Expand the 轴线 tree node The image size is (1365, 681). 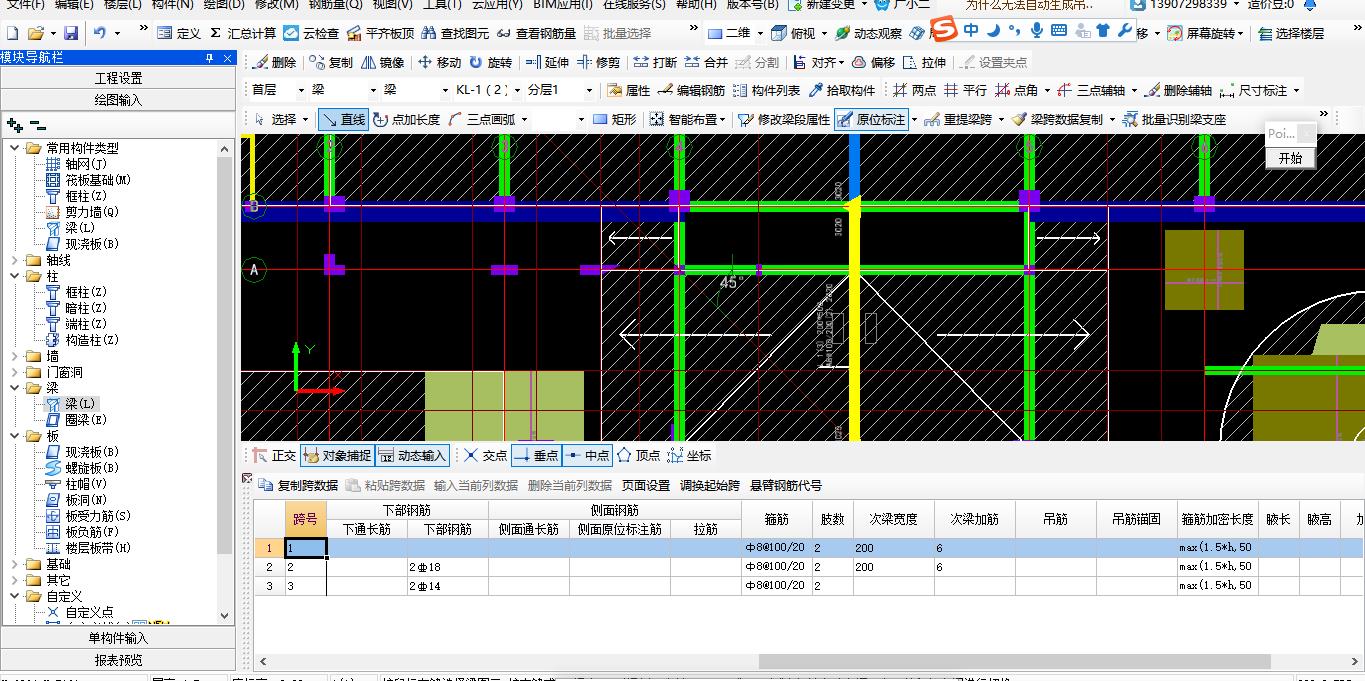coord(14,260)
